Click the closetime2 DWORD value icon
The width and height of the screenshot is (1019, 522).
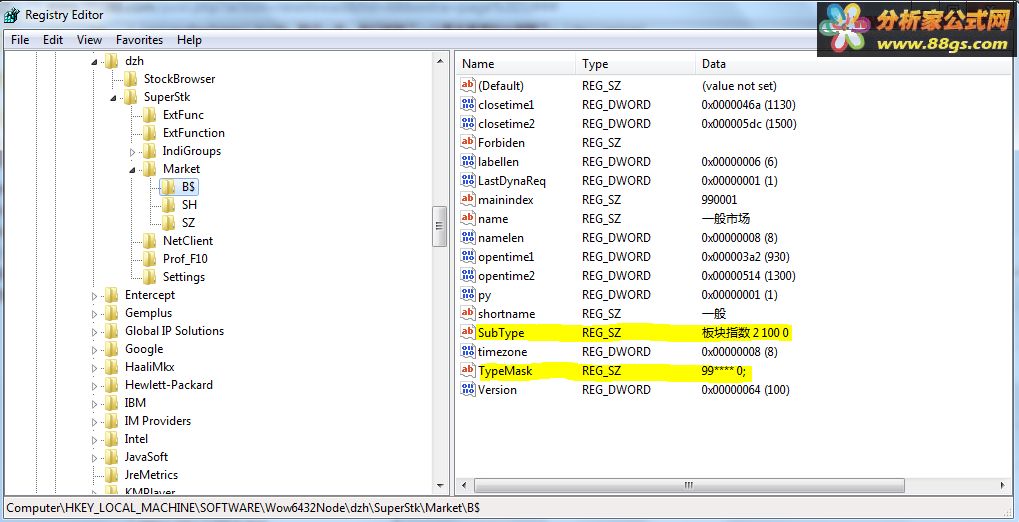coord(467,123)
